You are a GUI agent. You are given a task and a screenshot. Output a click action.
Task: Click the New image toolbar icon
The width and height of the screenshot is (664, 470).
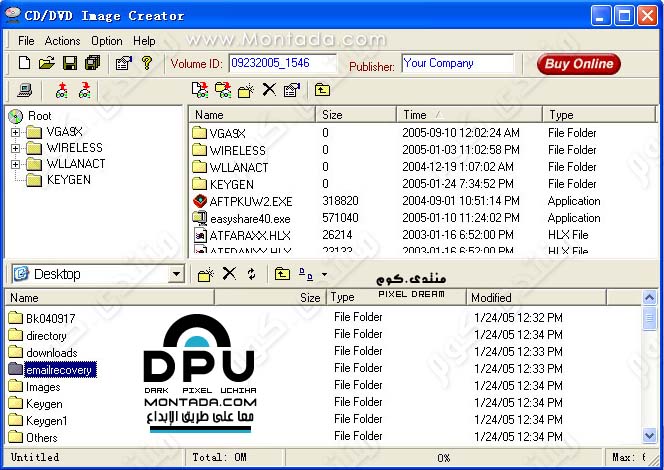[25, 64]
